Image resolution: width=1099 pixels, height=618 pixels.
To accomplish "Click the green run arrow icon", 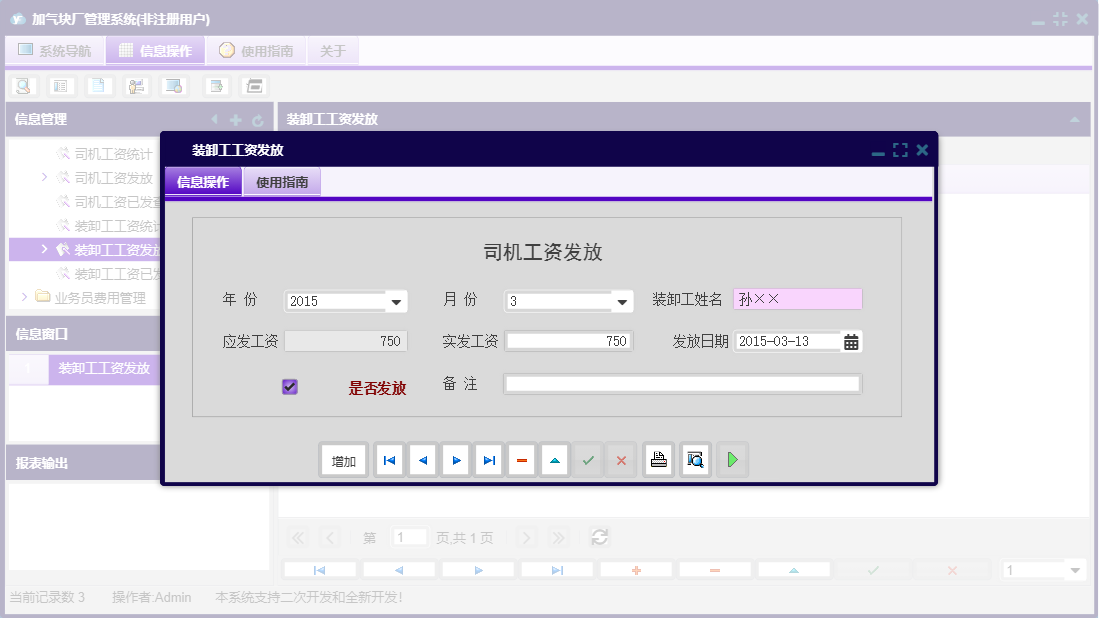I will click(732, 460).
